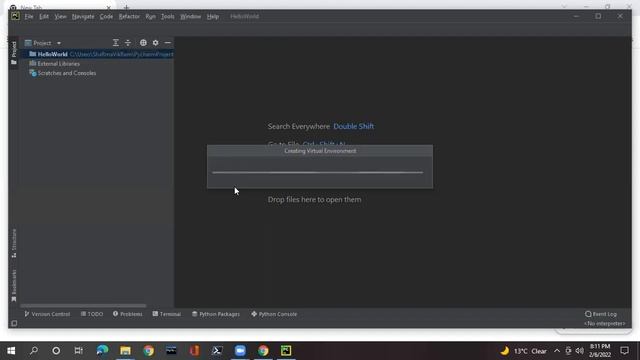Click the PyCharm logo icon in title bar

15,16
